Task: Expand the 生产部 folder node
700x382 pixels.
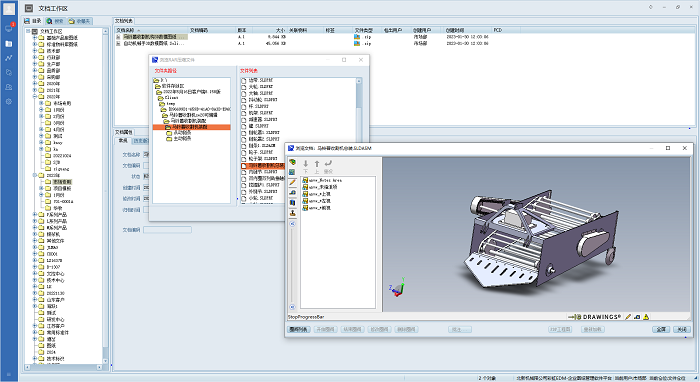Action: pos(35,64)
